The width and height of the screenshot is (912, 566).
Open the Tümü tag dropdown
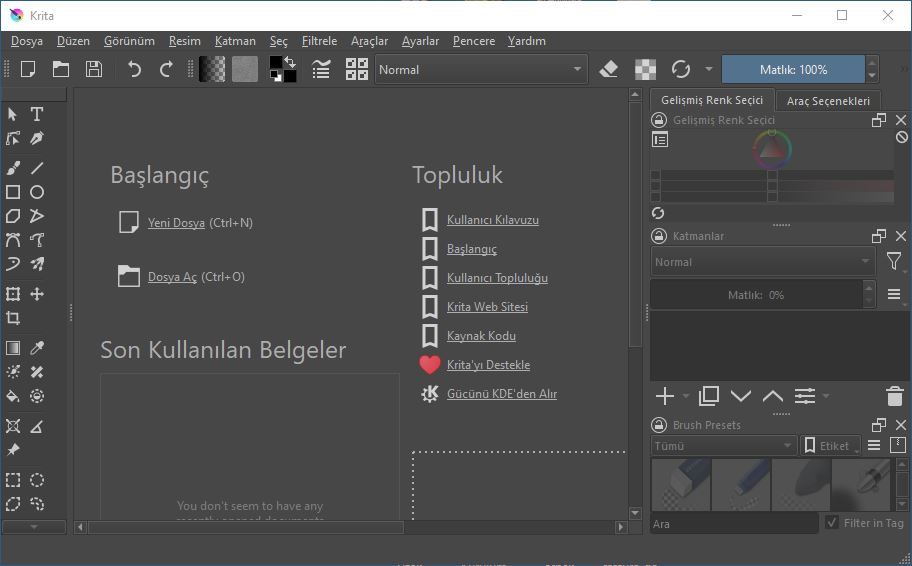(x=723, y=446)
